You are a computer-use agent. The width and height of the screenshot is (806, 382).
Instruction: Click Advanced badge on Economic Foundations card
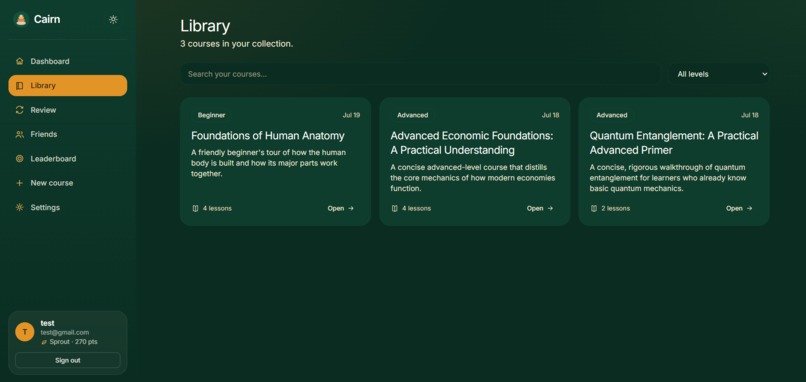click(x=412, y=115)
